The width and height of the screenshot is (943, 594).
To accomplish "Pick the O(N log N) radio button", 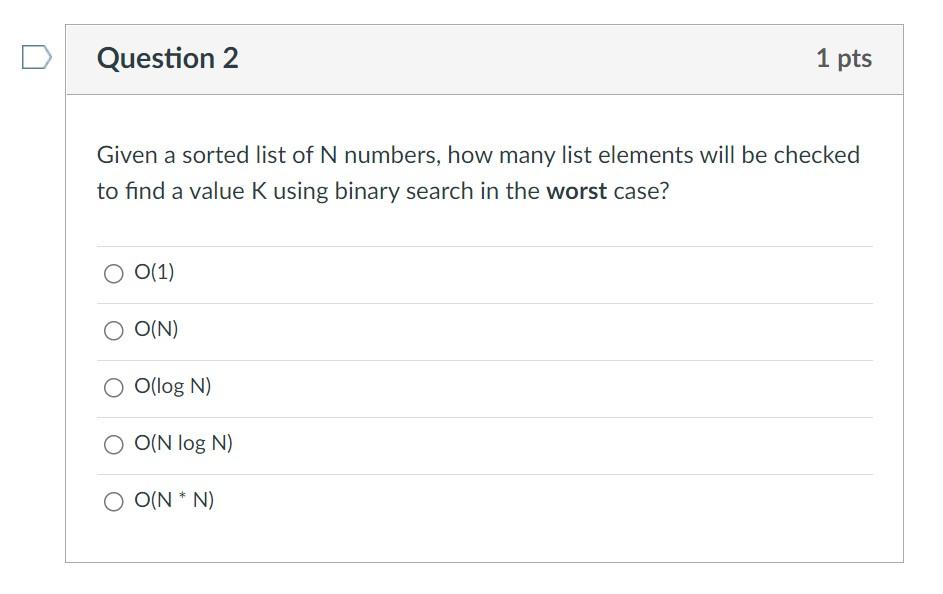I will pyautogui.click(x=114, y=445).
